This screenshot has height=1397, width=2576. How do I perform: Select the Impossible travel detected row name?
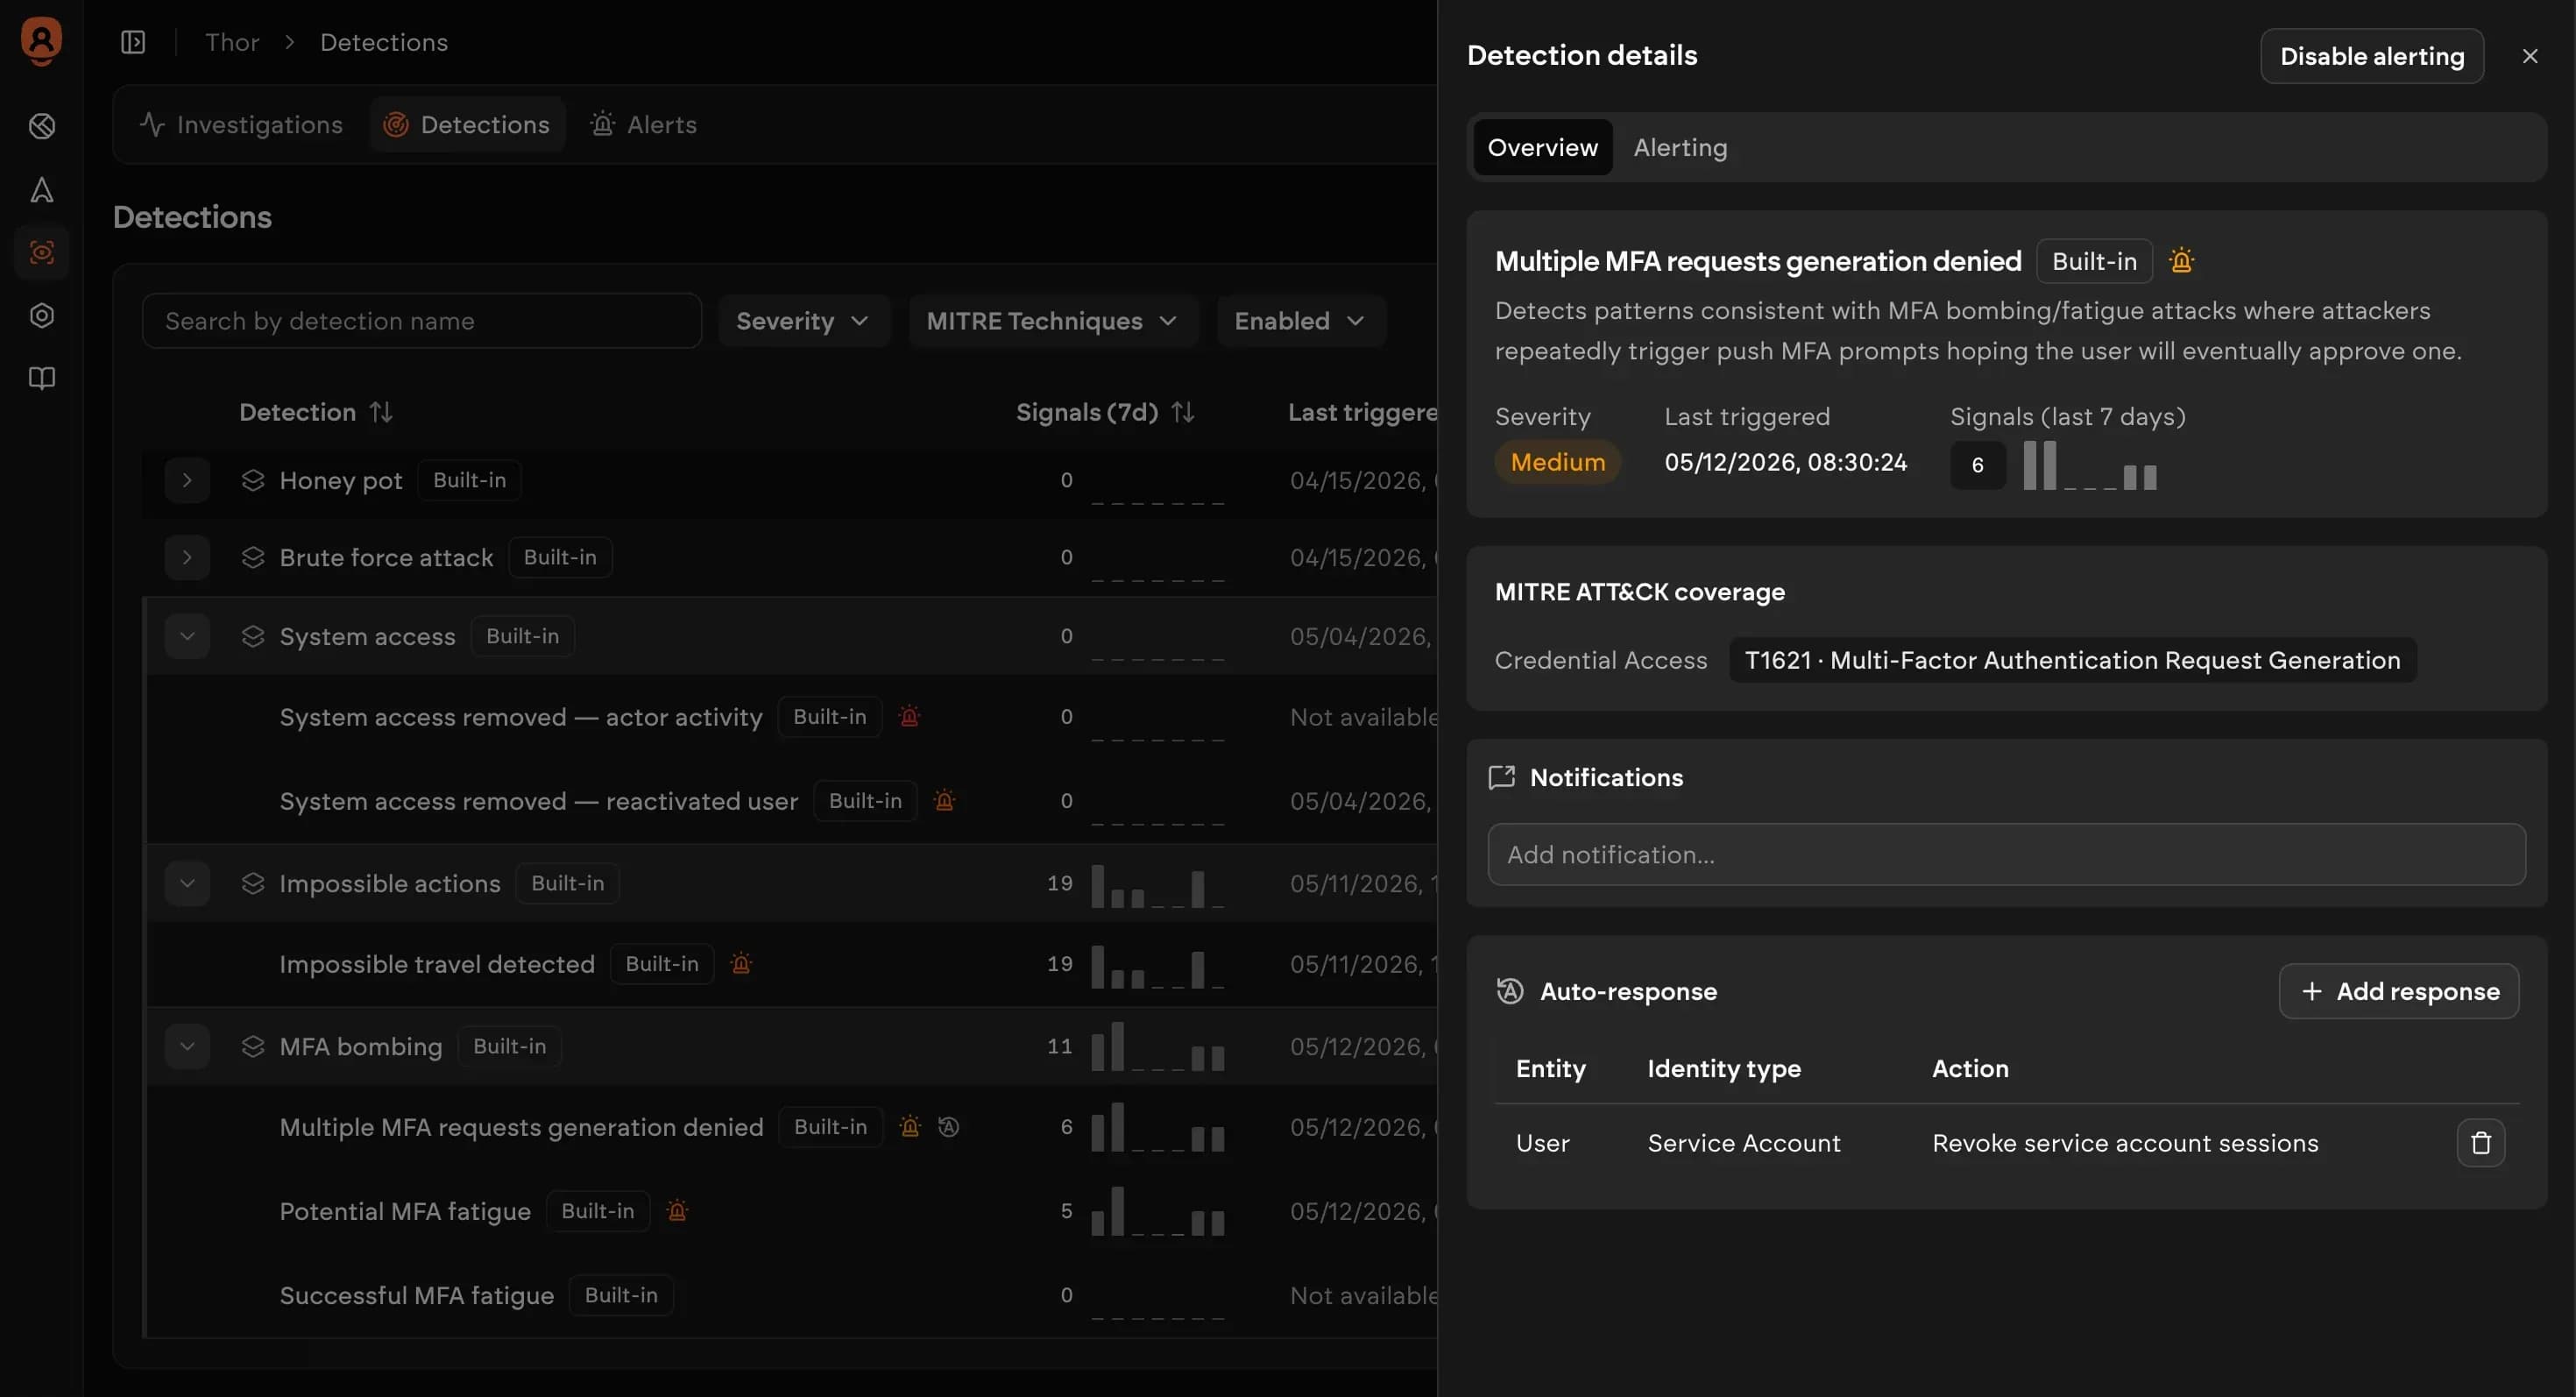click(437, 964)
